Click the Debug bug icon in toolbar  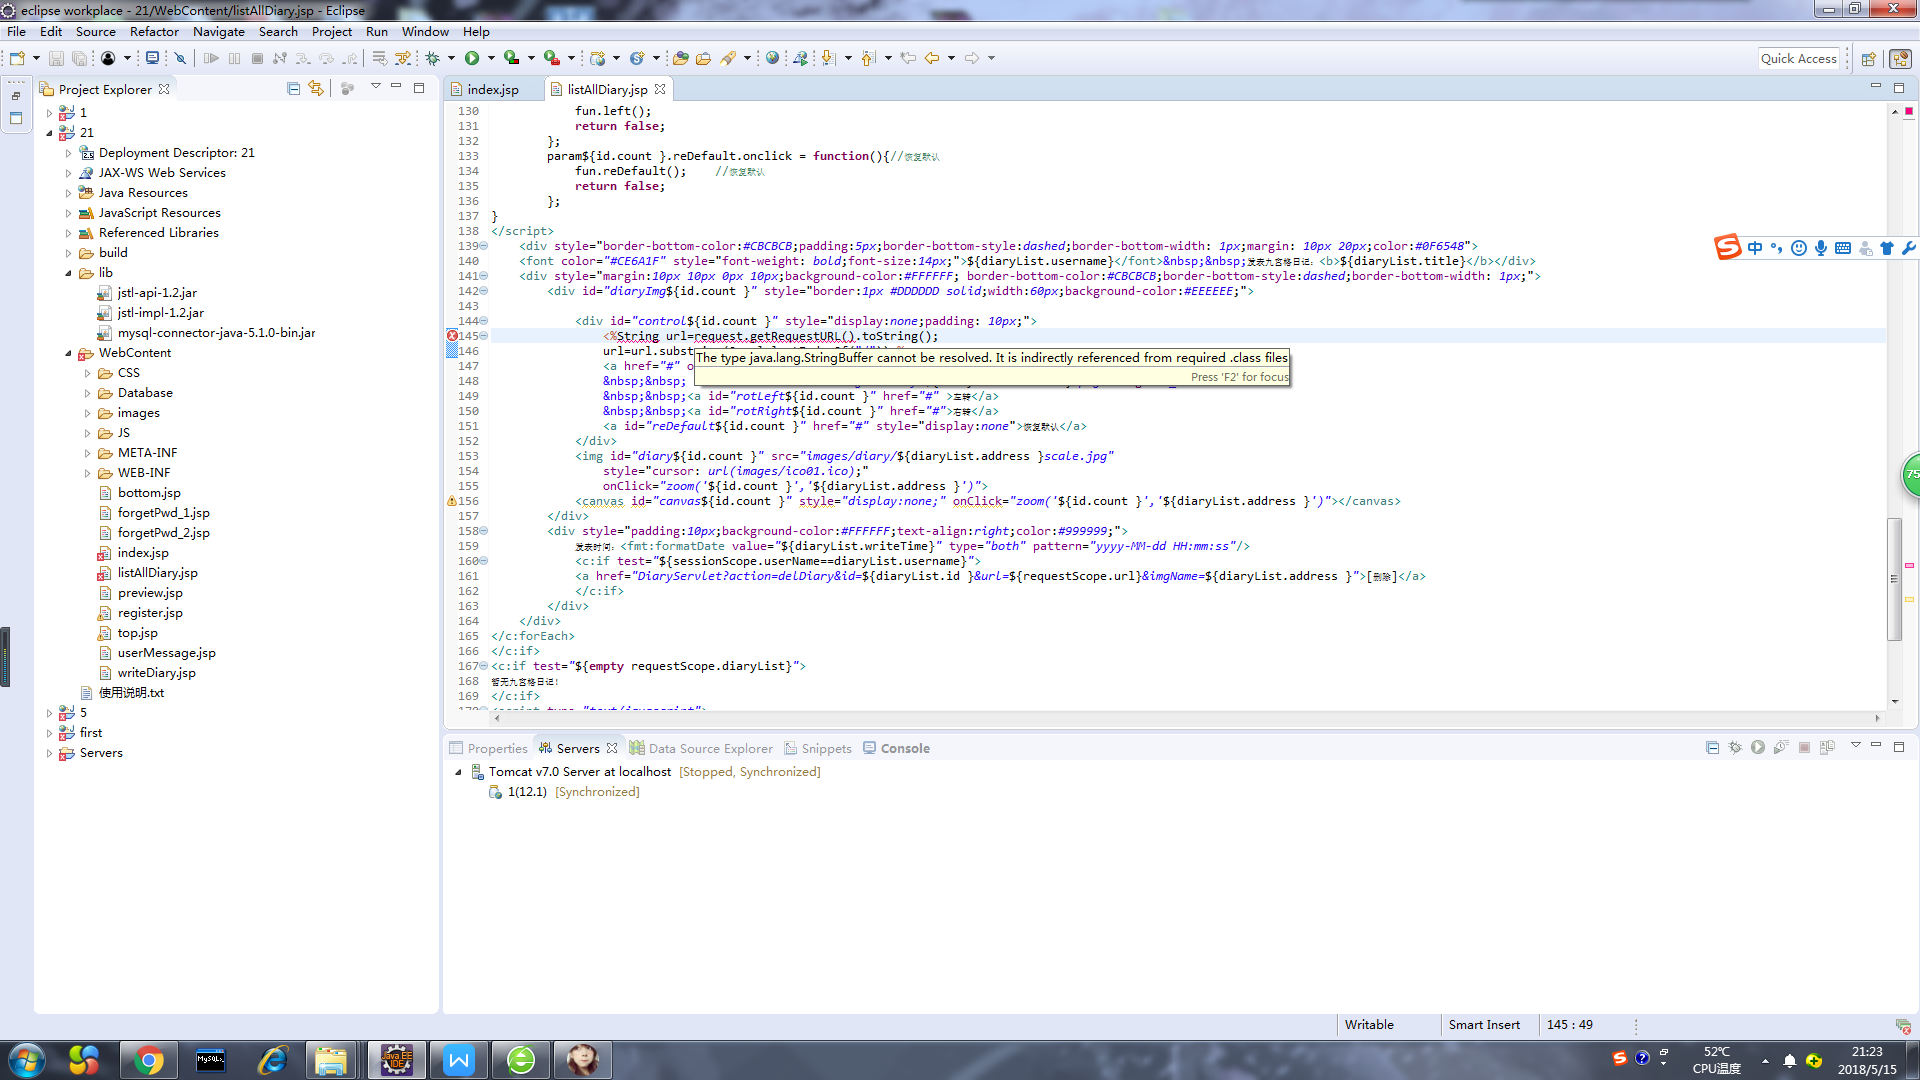coord(433,58)
